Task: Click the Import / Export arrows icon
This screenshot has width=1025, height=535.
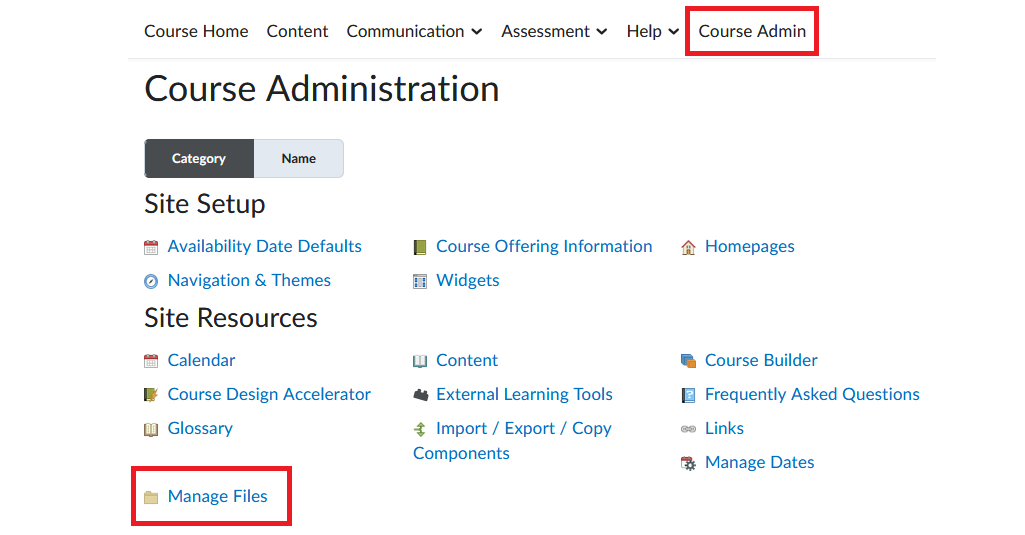Action: 420,429
